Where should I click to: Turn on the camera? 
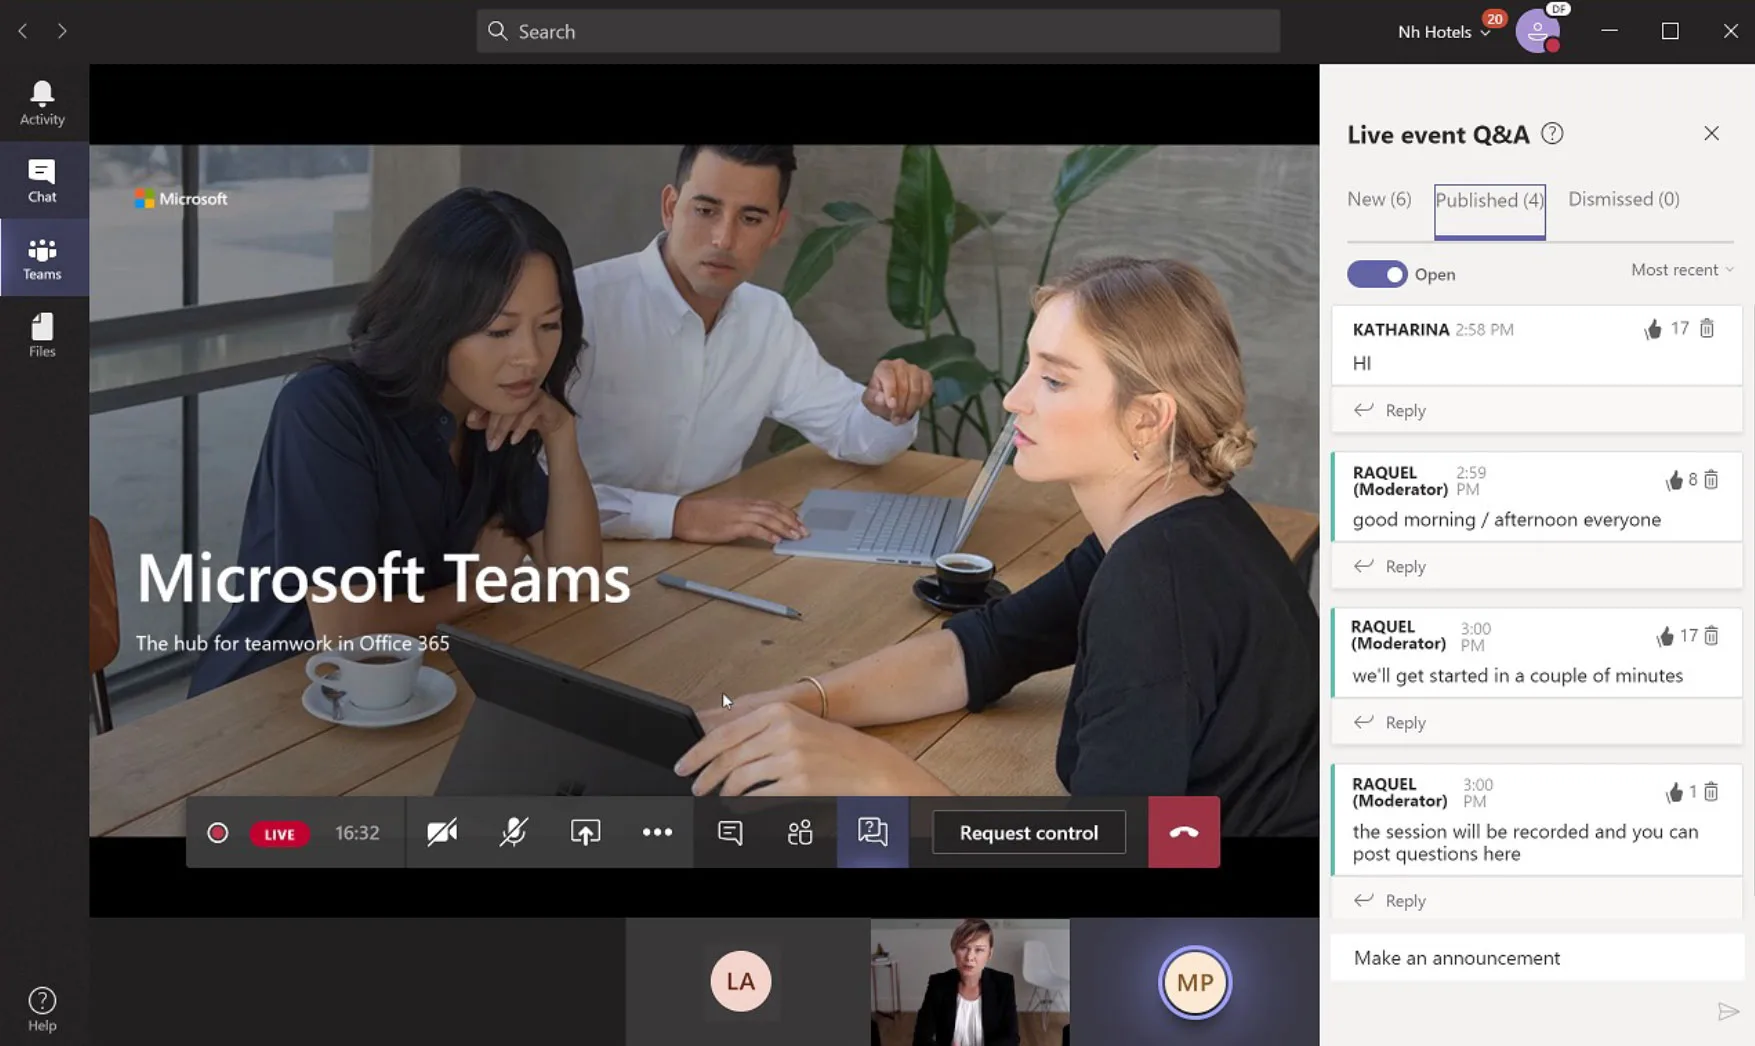(x=442, y=832)
